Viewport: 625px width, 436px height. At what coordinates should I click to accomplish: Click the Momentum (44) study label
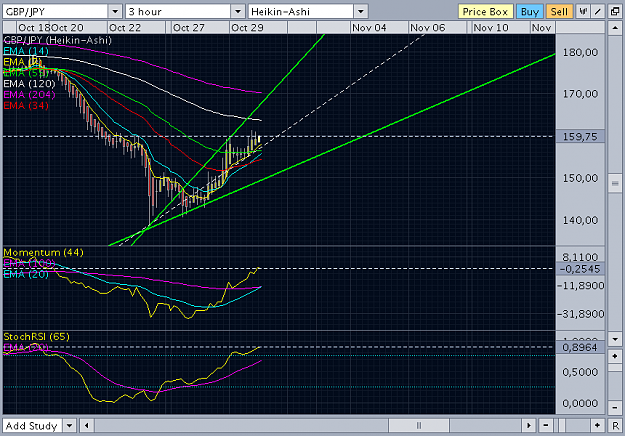click(x=43, y=252)
